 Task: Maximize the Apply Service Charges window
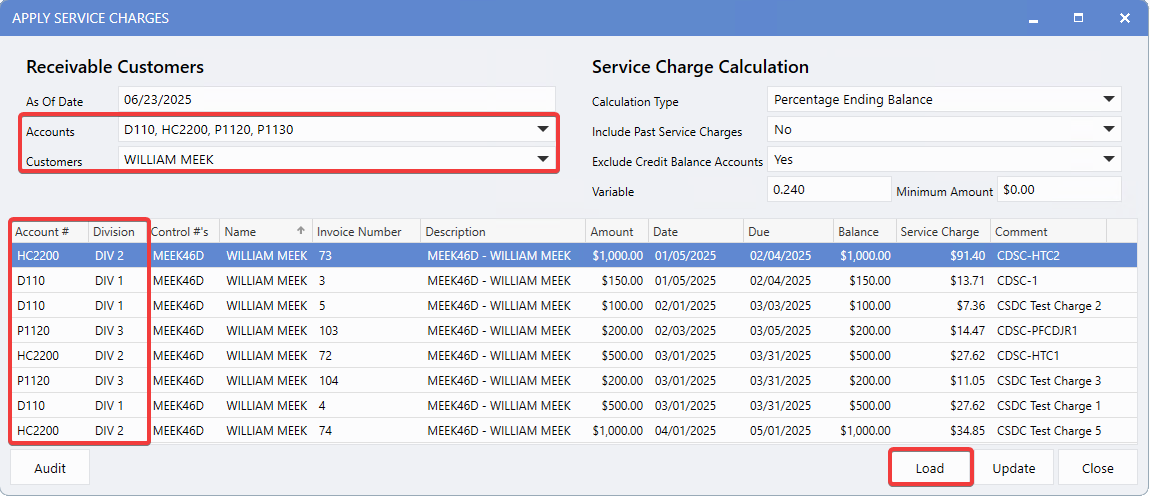pos(1079,18)
